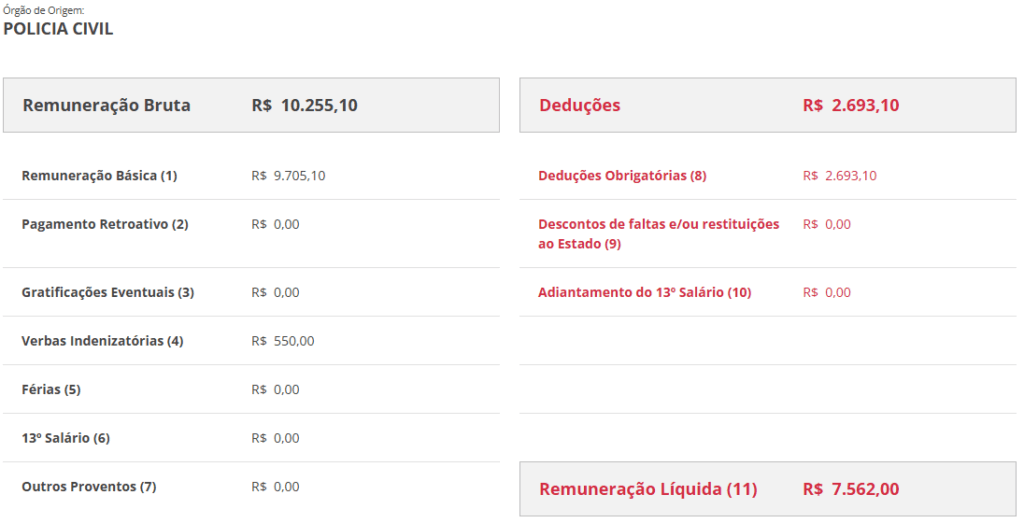Click the Verbas Indenizatórias (4) label
This screenshot has width=1024, height=523.
102,341
